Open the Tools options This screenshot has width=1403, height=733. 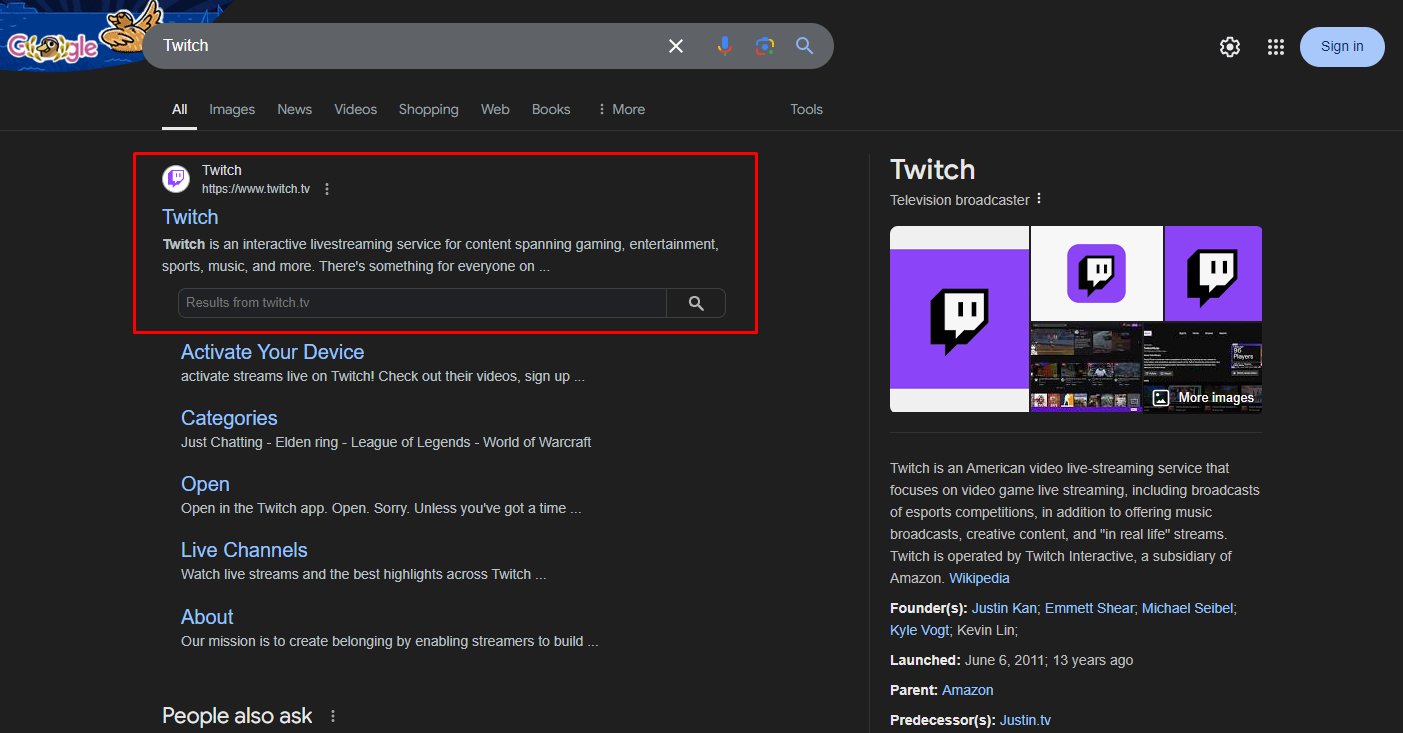click(x=806, y=109)
